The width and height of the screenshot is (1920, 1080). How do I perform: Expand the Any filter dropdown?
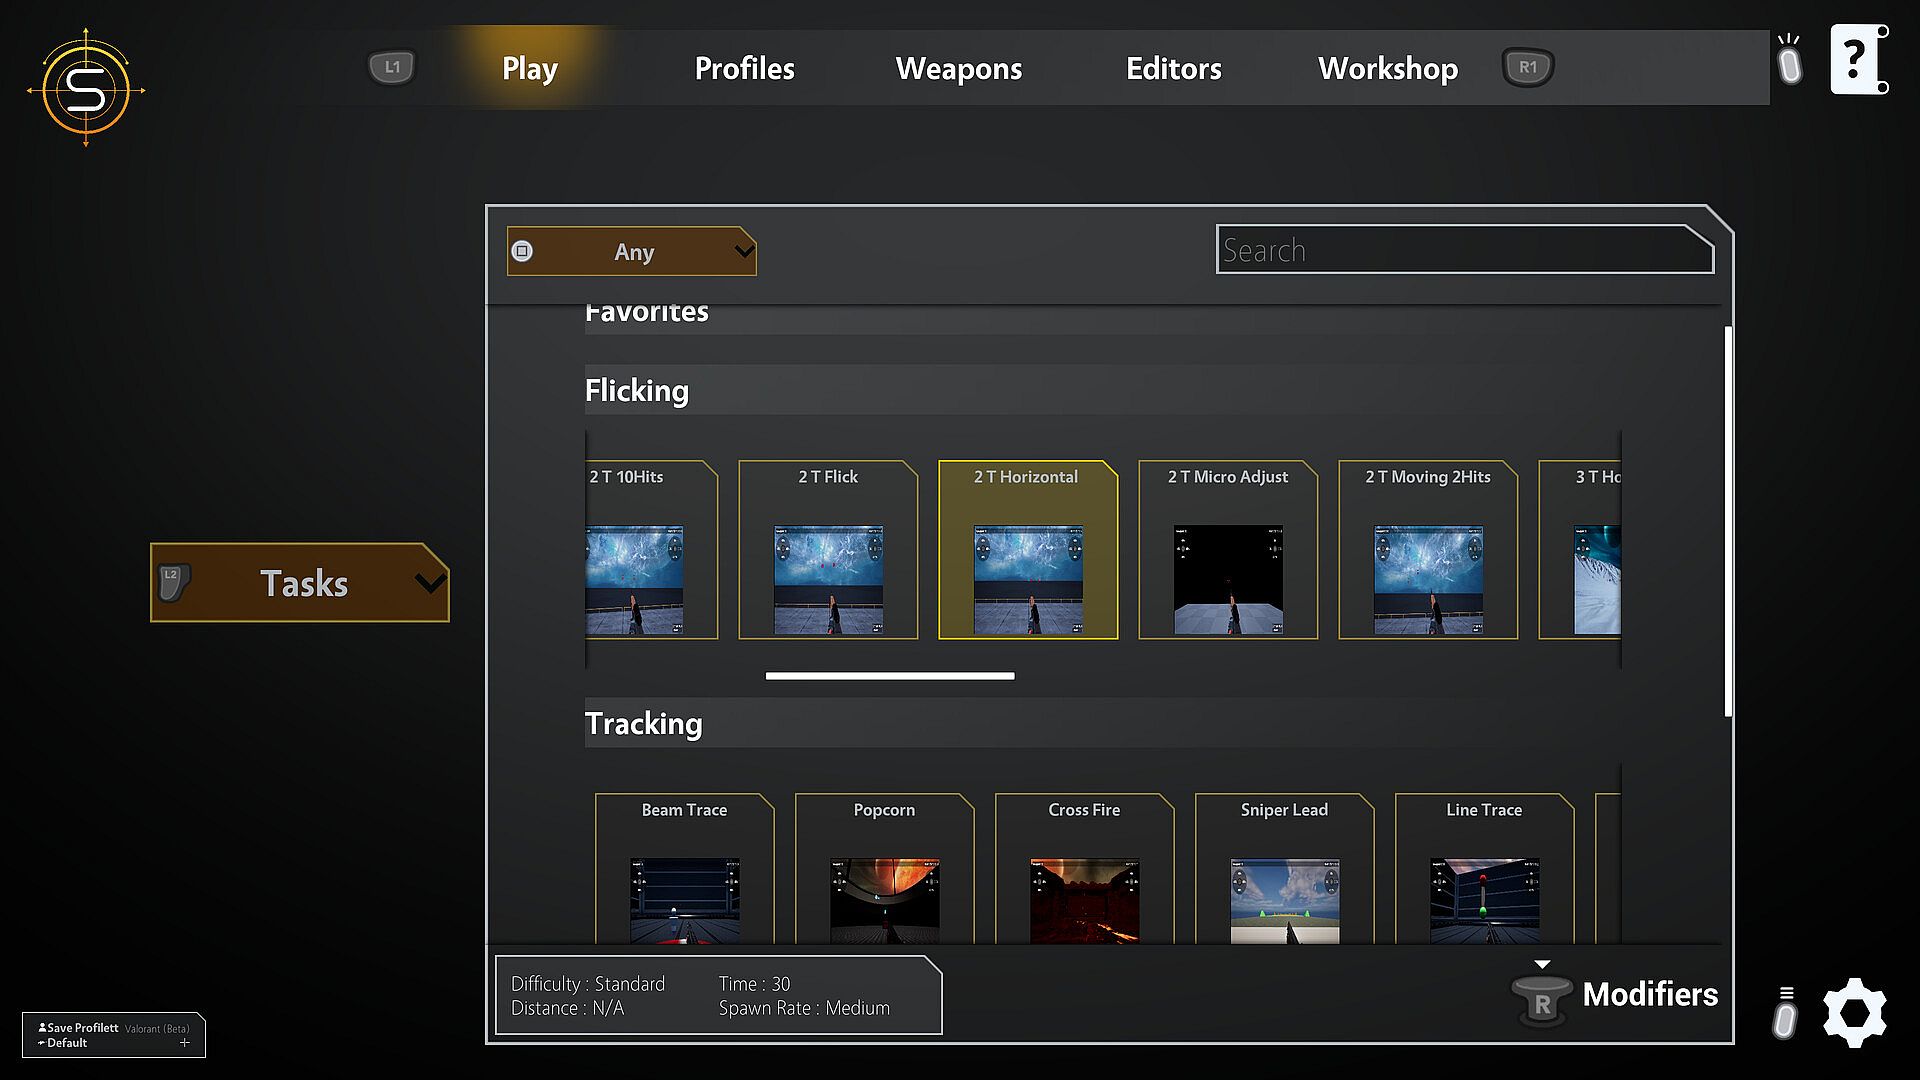[x=632, y=251]
